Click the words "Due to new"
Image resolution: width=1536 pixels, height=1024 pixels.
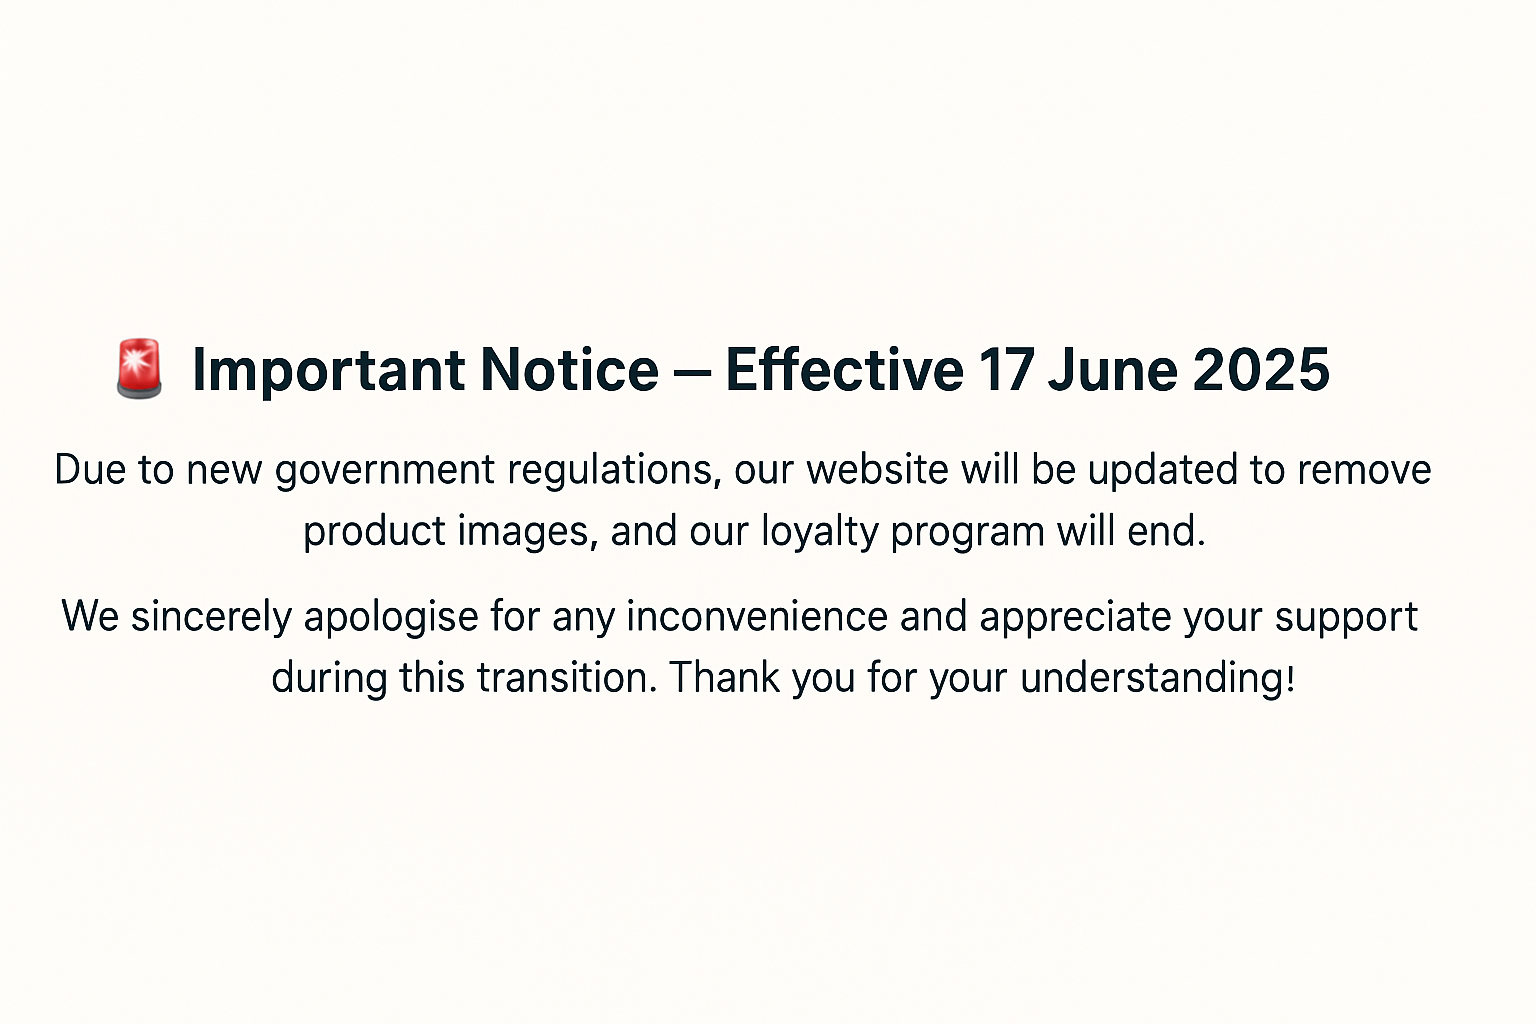158,470
